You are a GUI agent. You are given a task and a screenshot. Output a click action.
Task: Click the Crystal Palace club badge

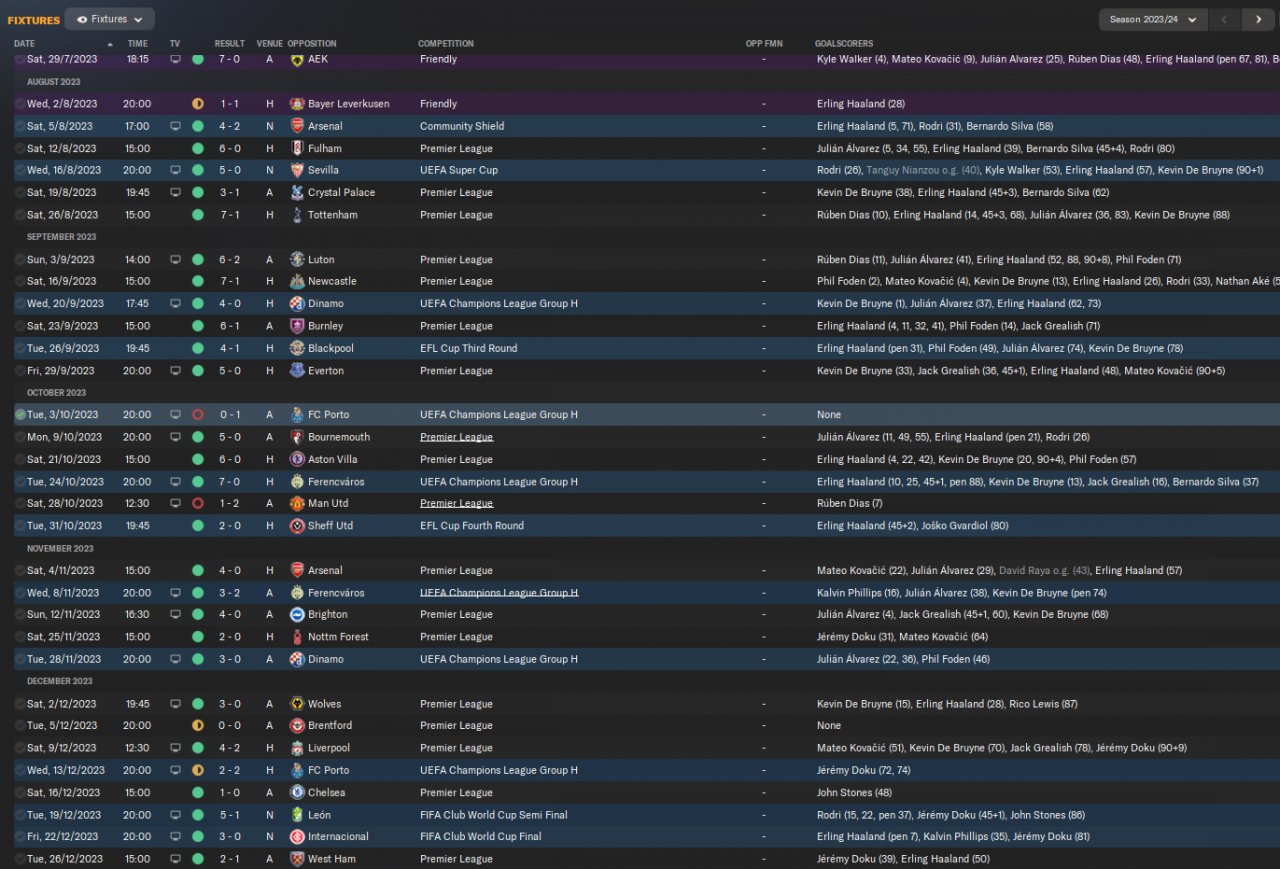point(297,192)
